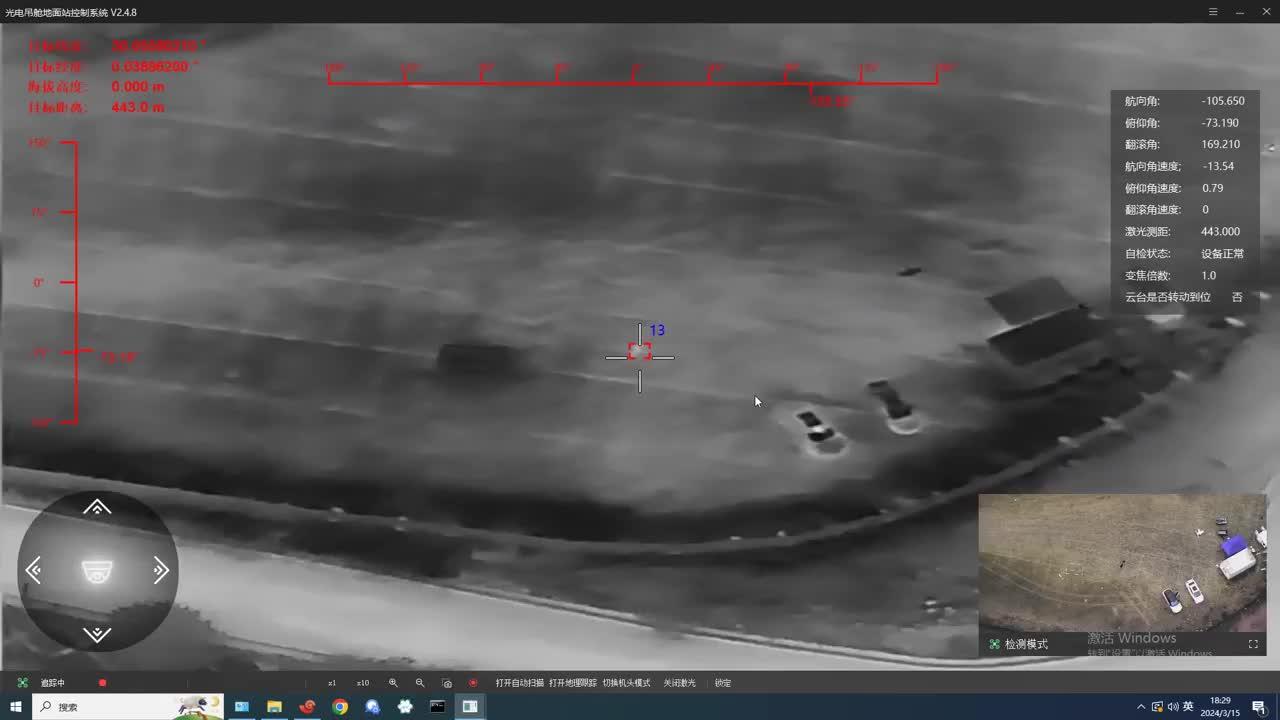Switch input language via 英 indicator
This screenshot has width=1280, height=720.
coord(1188,707)
